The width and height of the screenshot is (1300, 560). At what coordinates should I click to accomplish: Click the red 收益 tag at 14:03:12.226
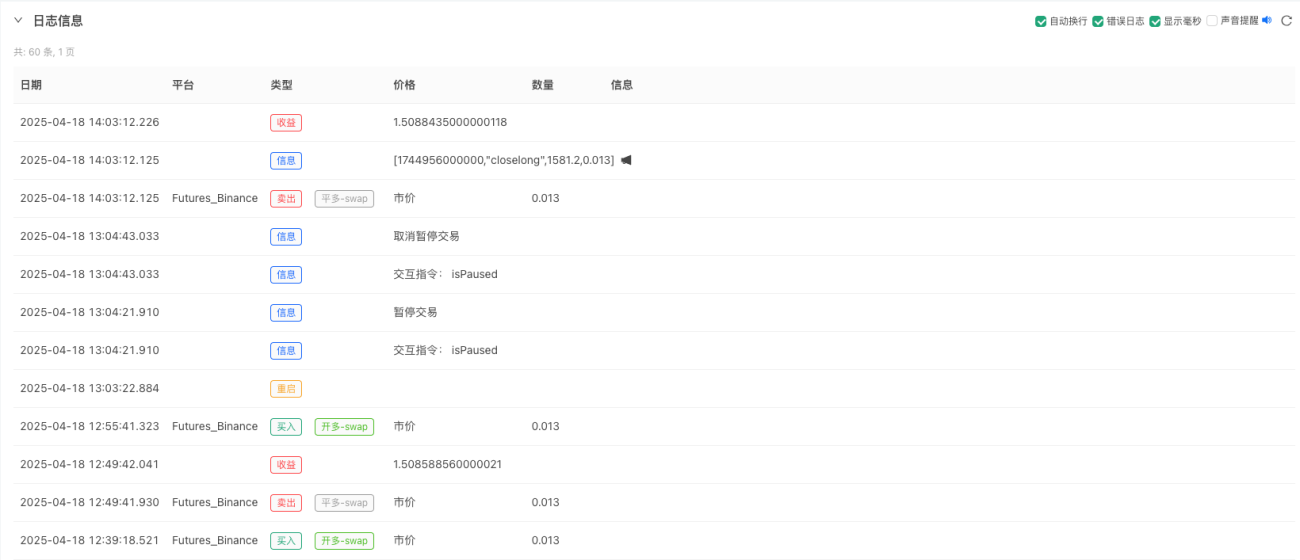click(x=286, y=122)
